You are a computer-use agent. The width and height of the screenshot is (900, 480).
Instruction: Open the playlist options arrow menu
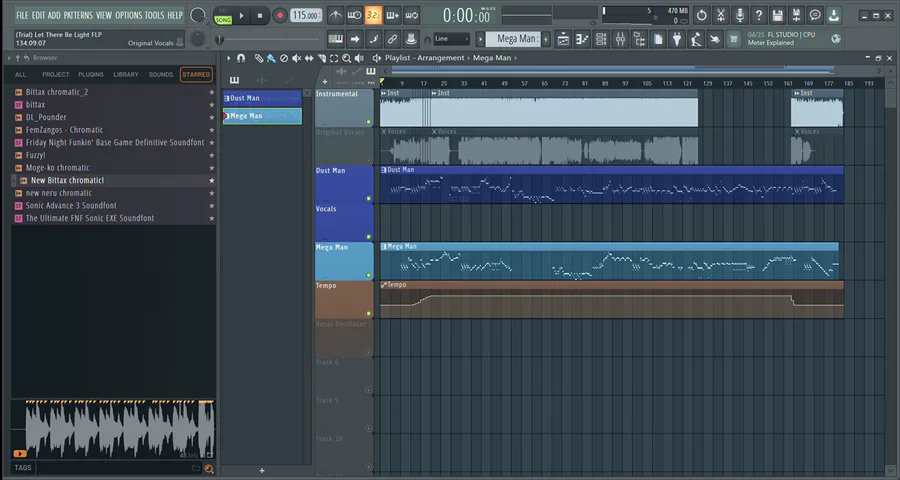click(228, 58)
